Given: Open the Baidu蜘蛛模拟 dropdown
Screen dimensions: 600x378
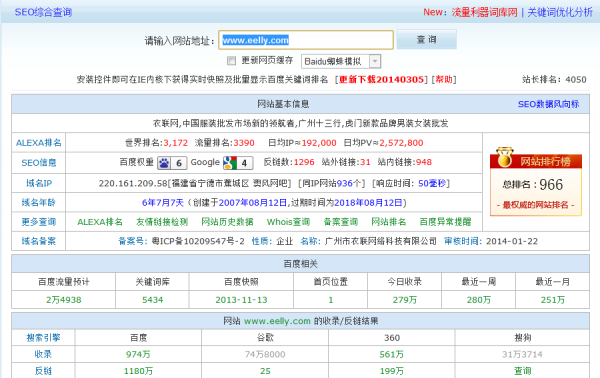Looking at the screenshot, I should pos(341,61).
